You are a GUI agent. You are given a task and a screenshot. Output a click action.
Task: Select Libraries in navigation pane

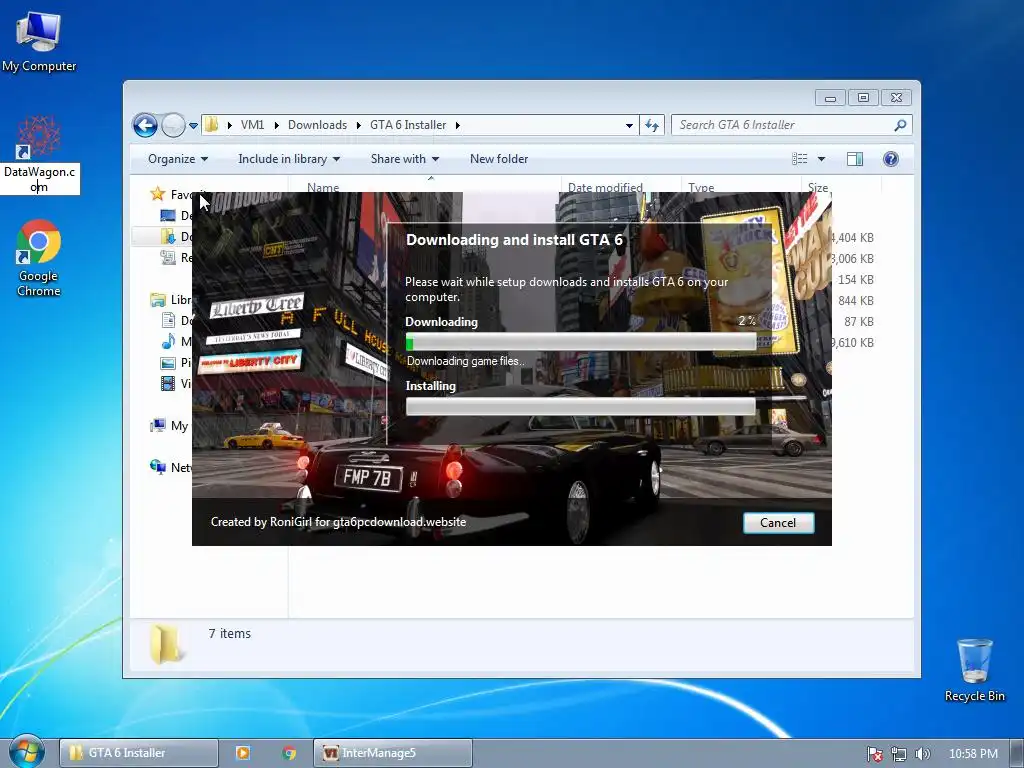pyautogui.click(x=170, y=300)
